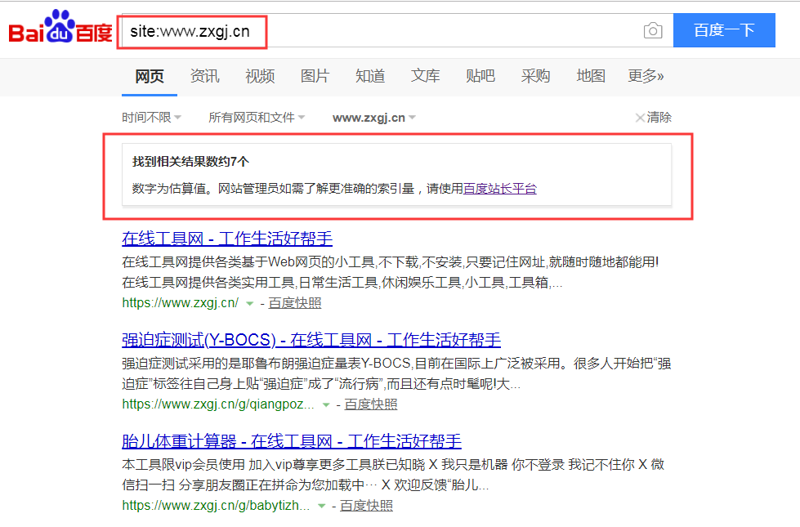Click the 百度一下 search button
The height and width of the screenshot is (527, 800).
tap(724, 30)
